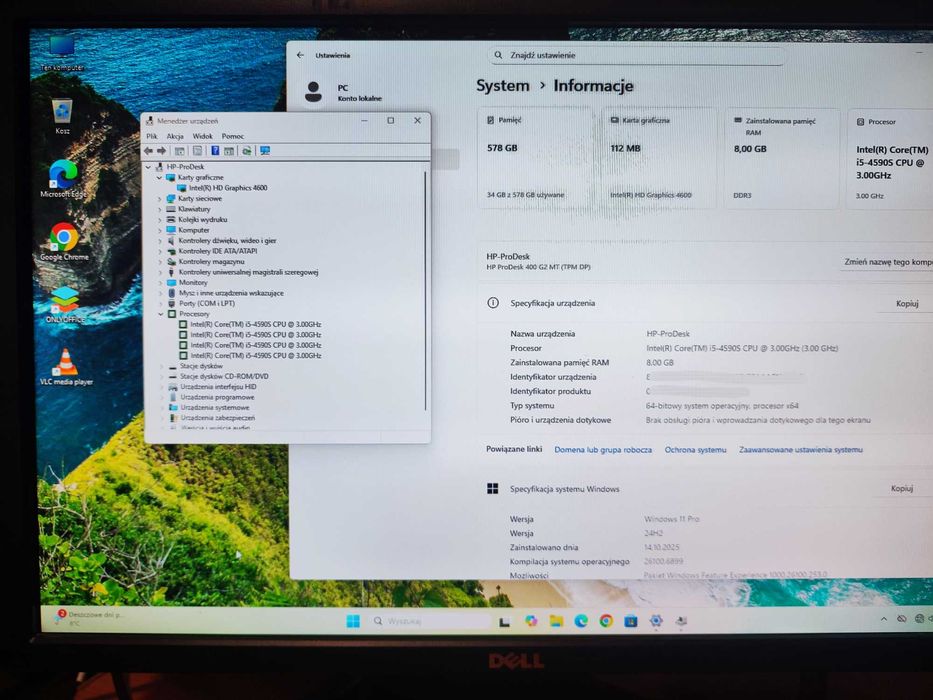933x700 pixels.
Task: Show hidden tray icons chevron
Action: coord(884,619)
